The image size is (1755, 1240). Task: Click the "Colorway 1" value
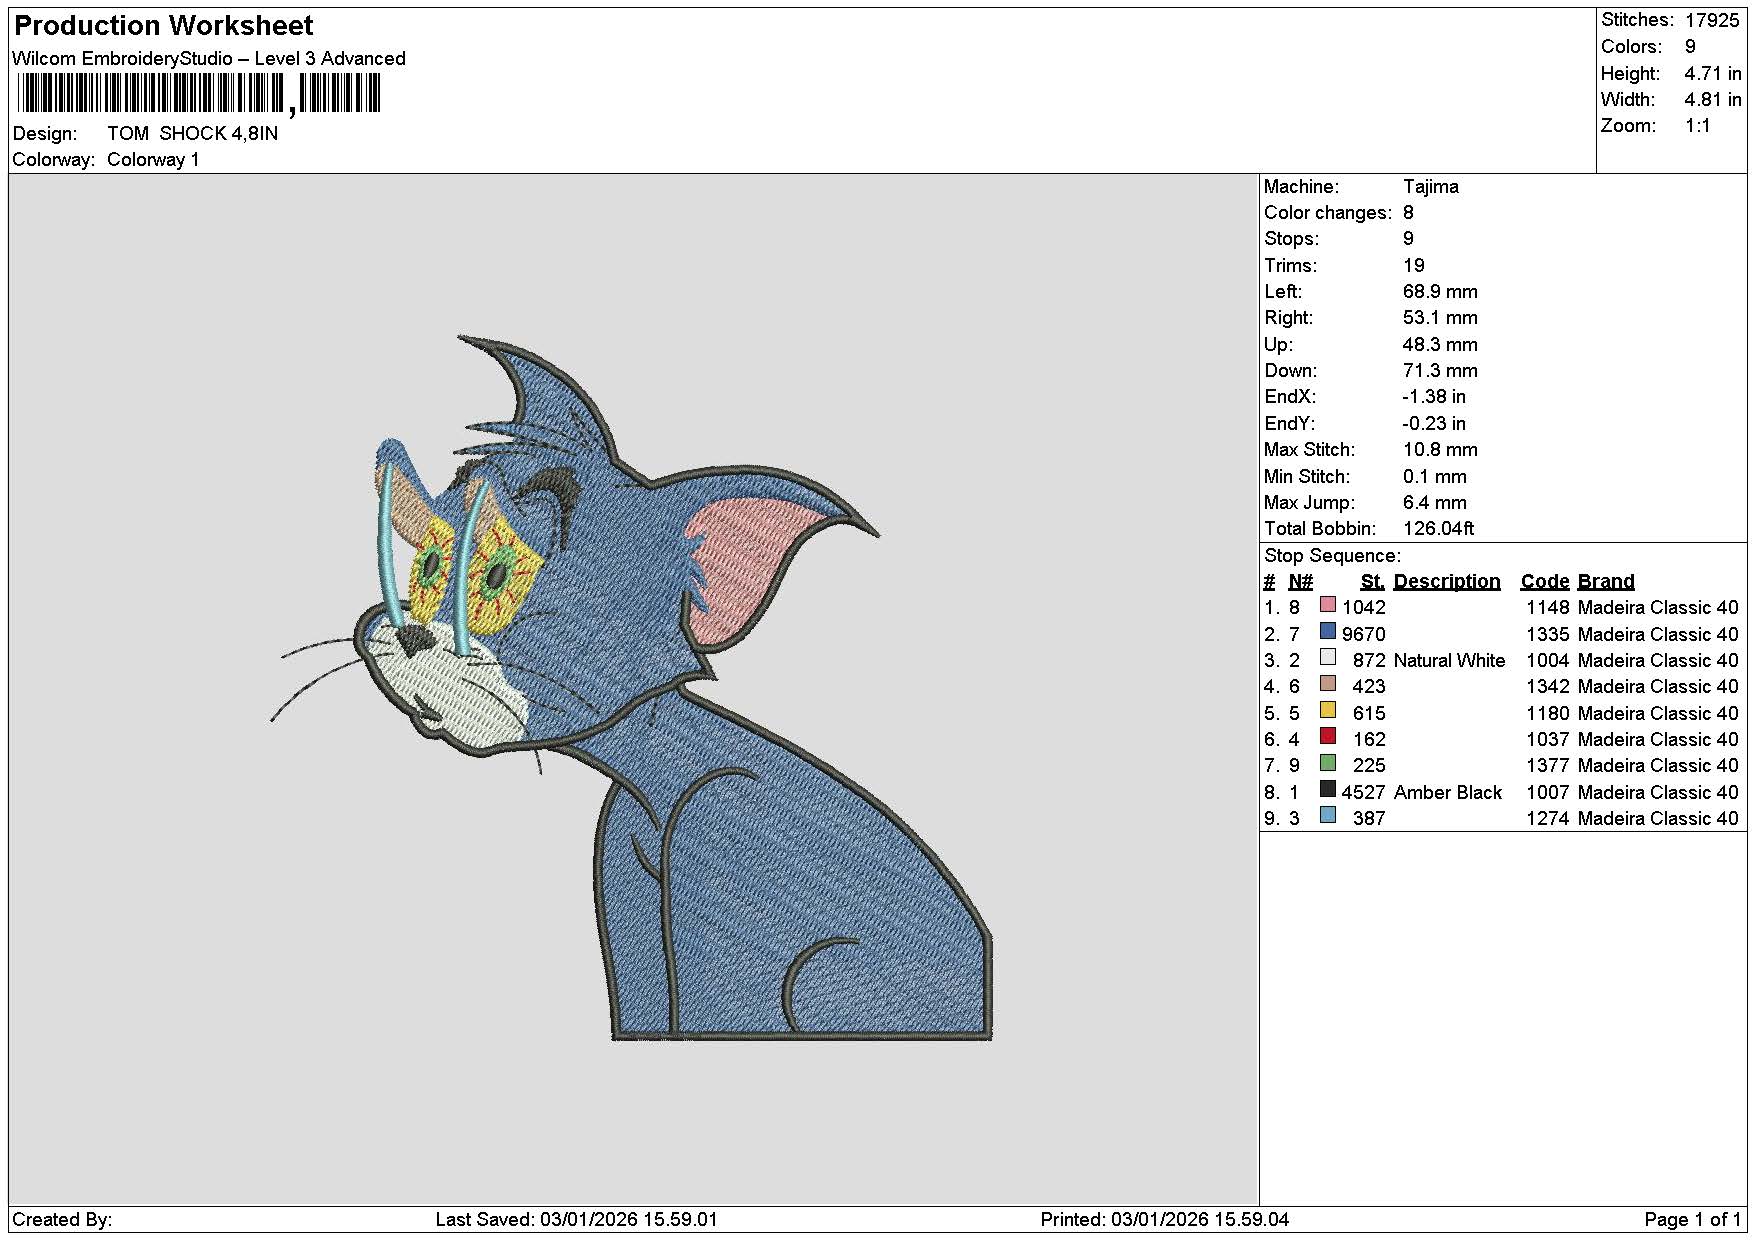[x=153, y=160]
